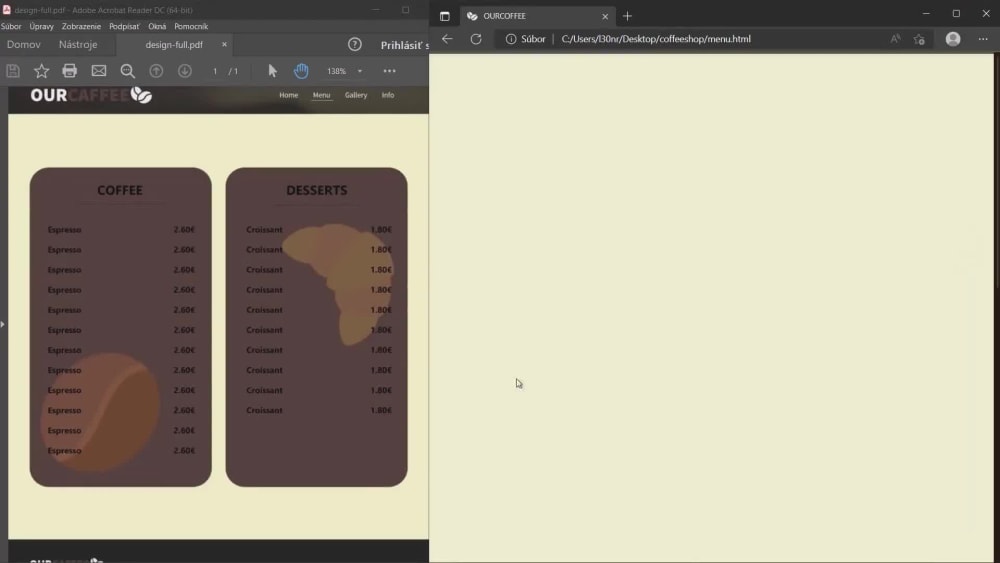Switch to the Domov tab
This screenshot has width=1000, height=563.
(x=24, y=44)
